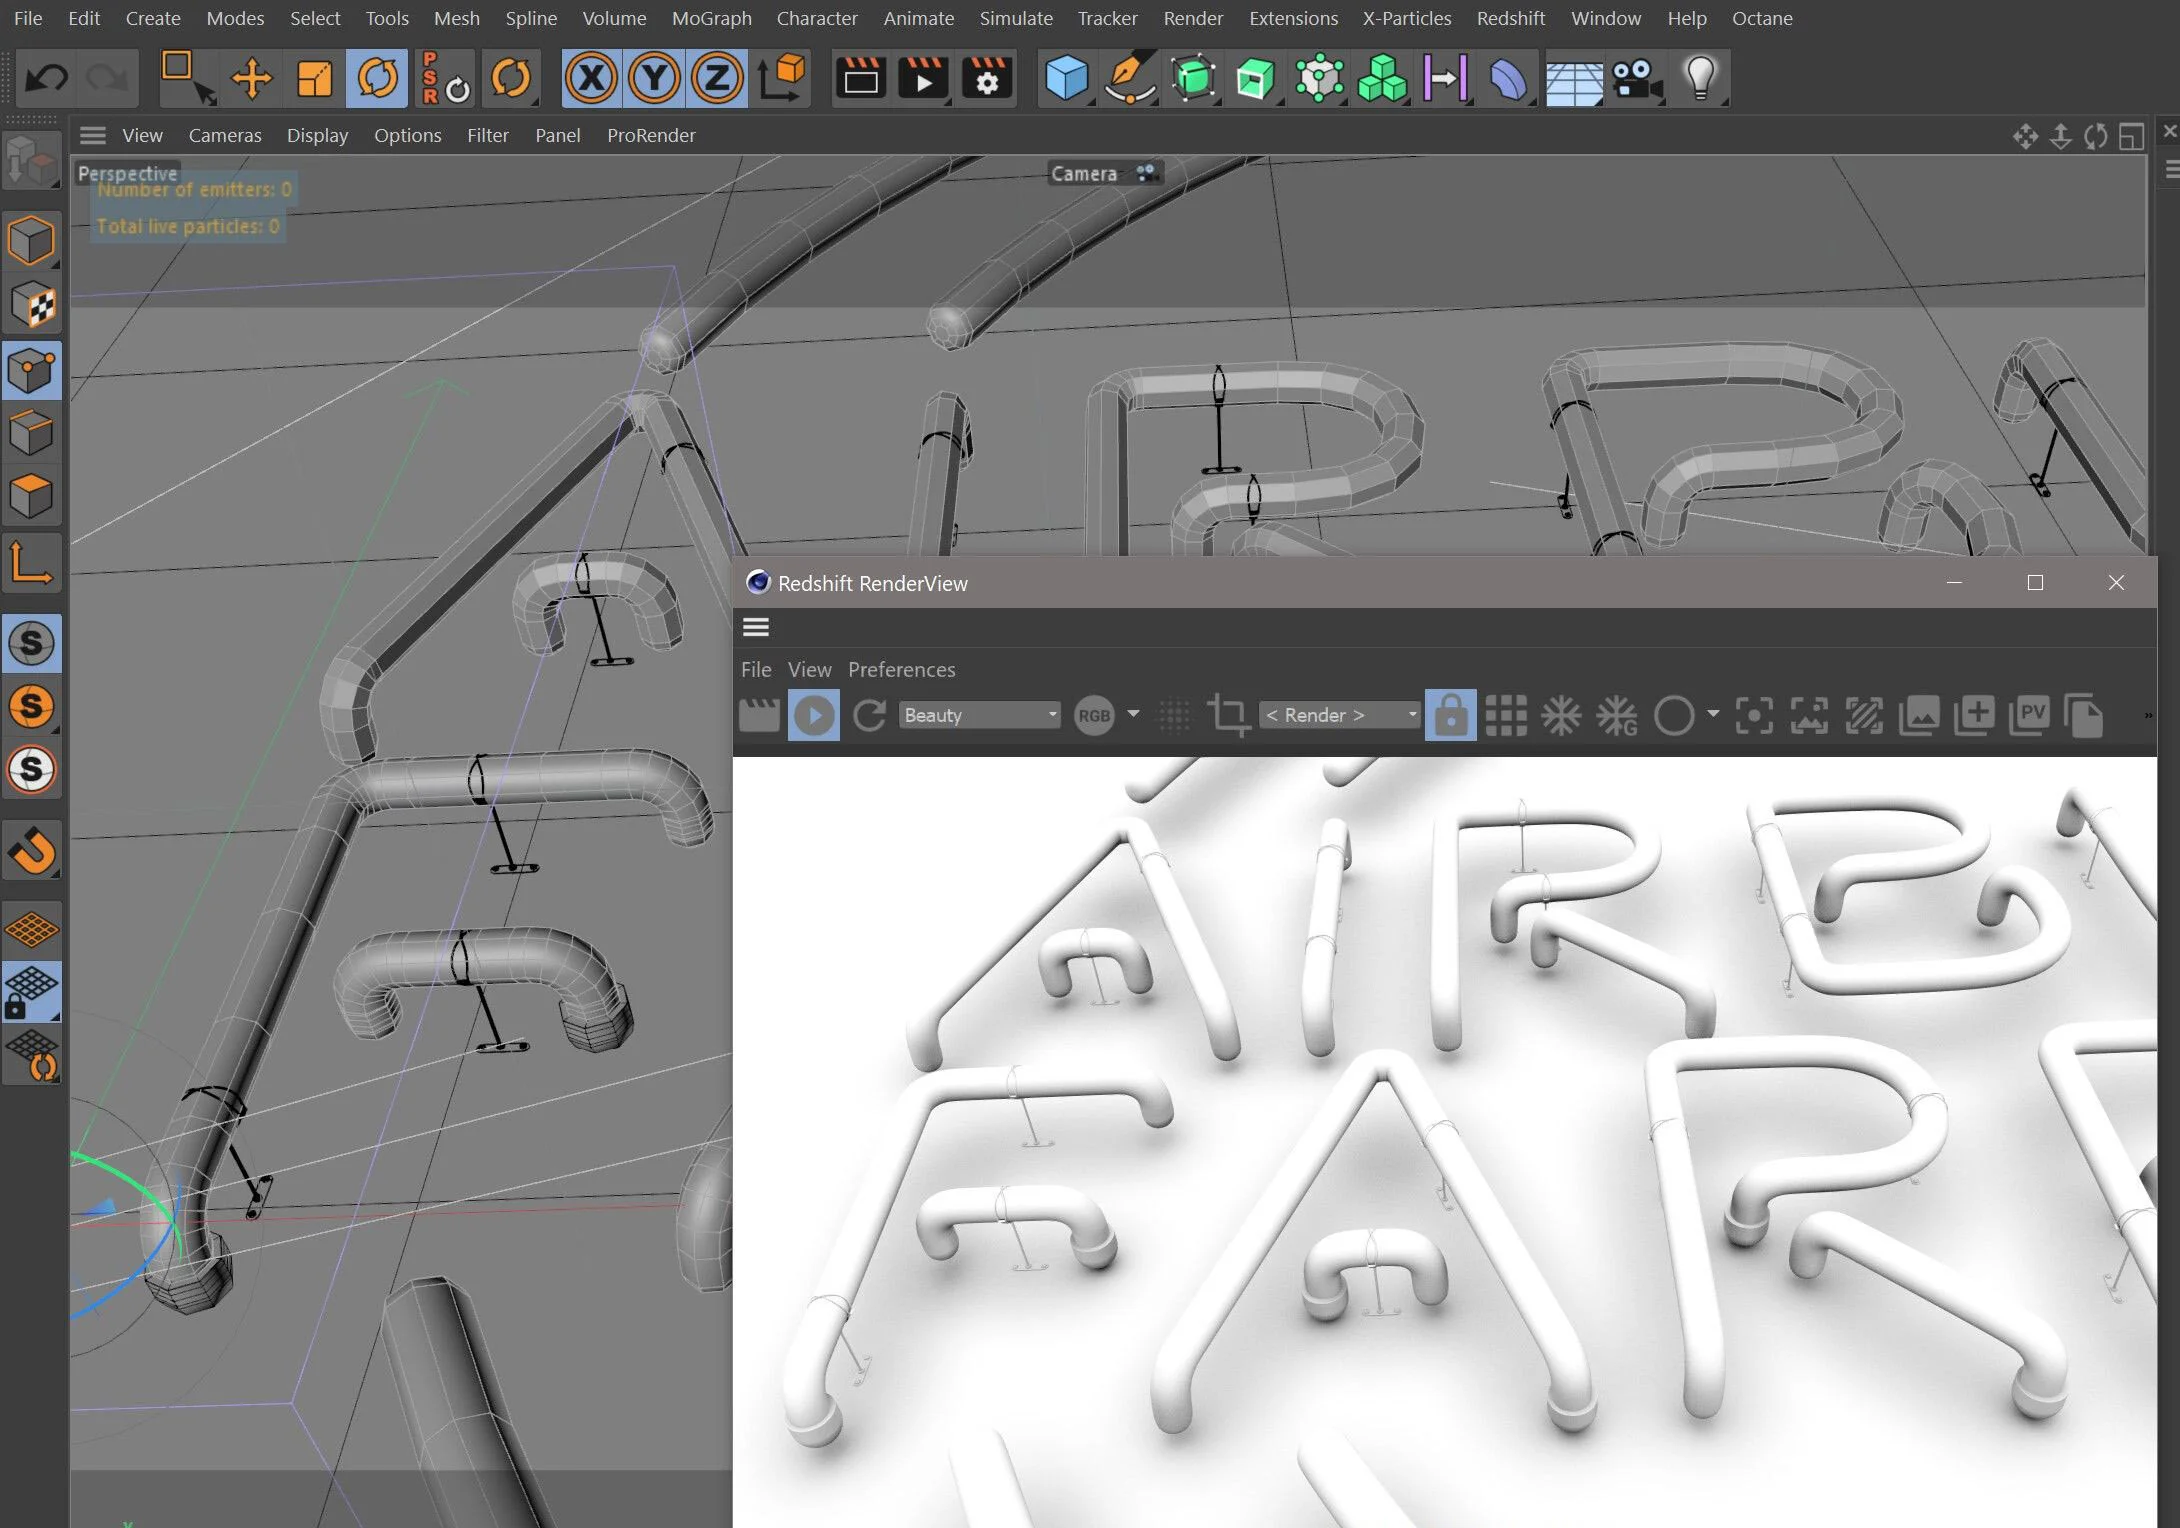Refresh the RenderView render

869,715
